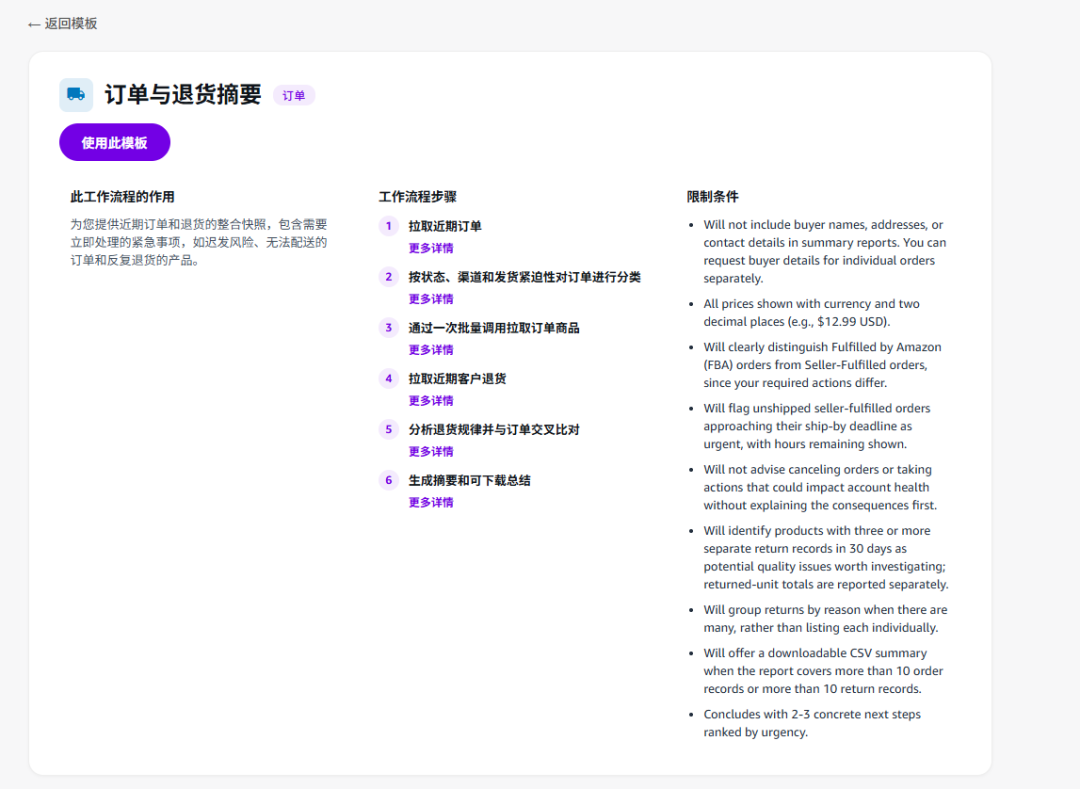Click the 工作流程步骤 heading
Viewport: 1080px width, 789px height.
pyautogui.click(x=418, y=197)
